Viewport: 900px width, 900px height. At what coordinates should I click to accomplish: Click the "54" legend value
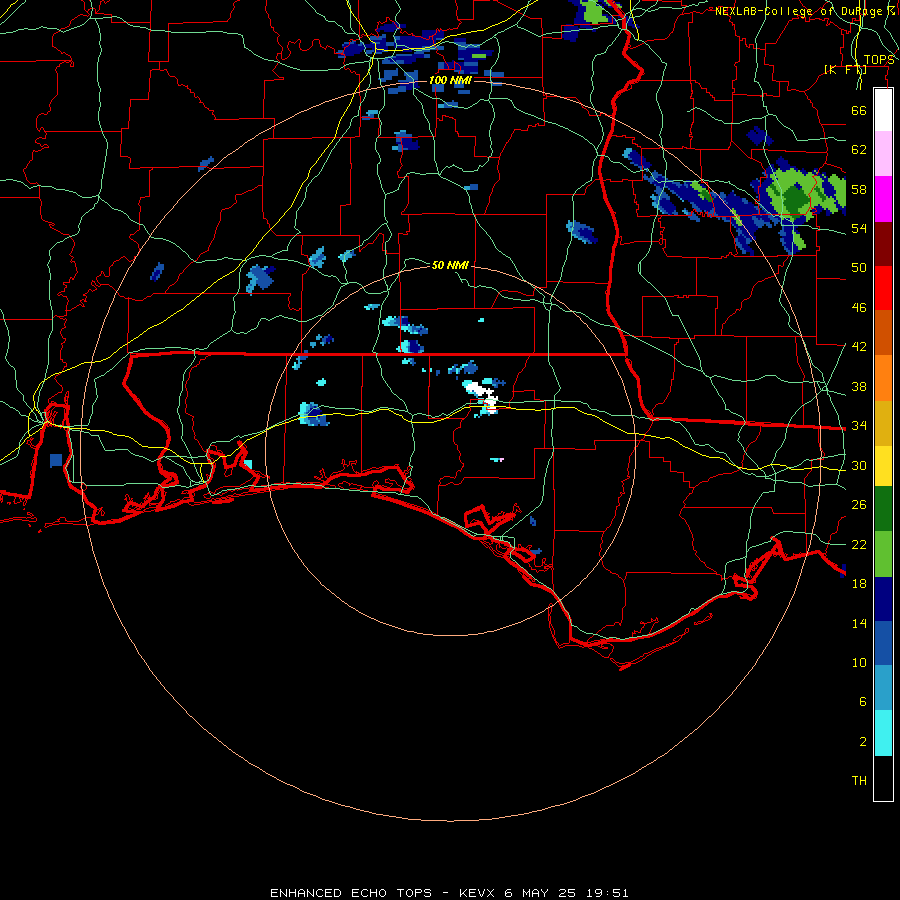pos(859,228)
